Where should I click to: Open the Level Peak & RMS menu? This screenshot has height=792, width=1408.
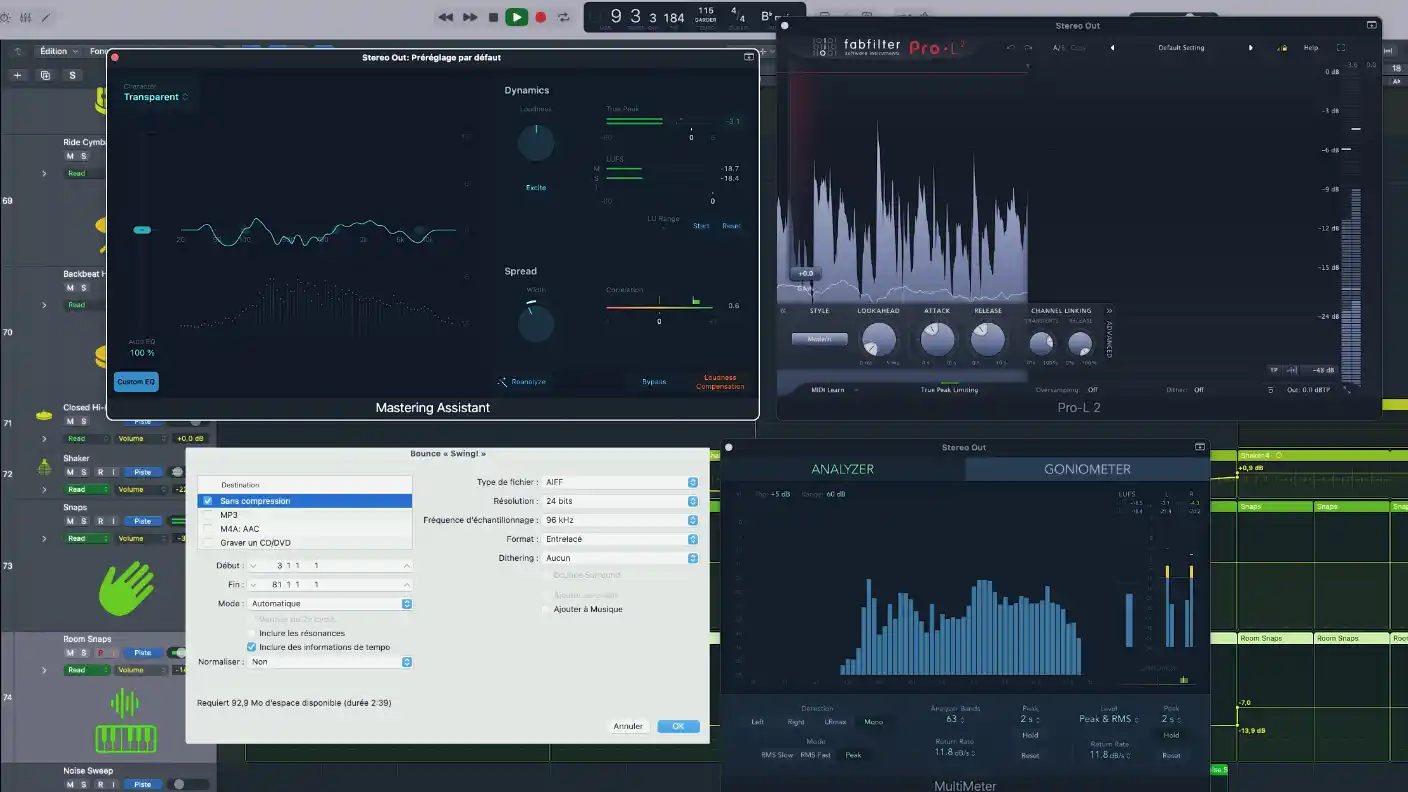pos(1109,719)
